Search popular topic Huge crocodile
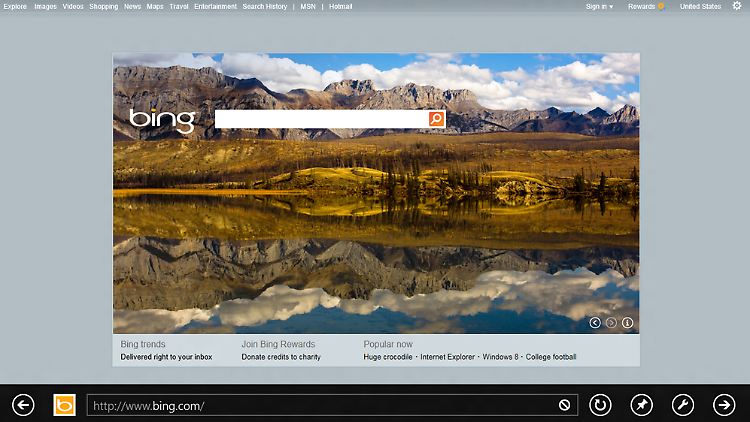This screenshot has width=750, height=422. [x=387, y=357]
